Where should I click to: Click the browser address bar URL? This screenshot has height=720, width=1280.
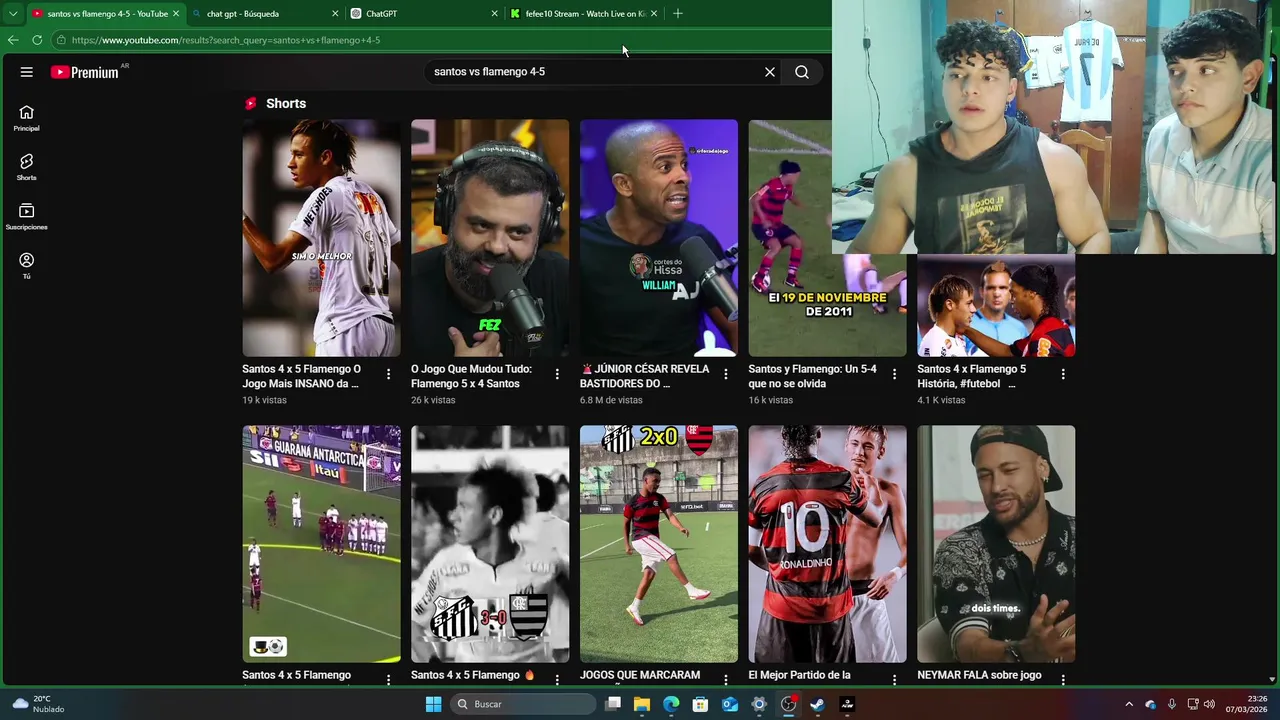(226, 40)
